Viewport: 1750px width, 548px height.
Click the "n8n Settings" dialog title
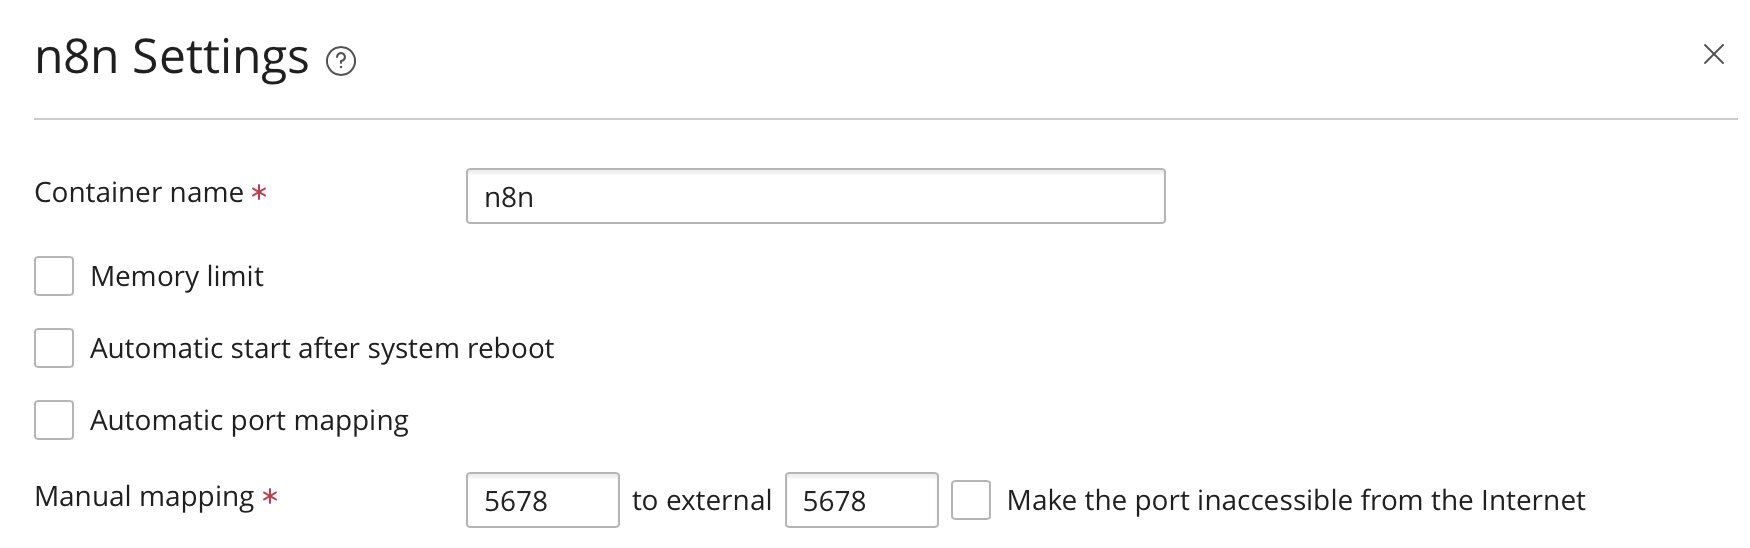pyautogui.click(x=172, y=57)
